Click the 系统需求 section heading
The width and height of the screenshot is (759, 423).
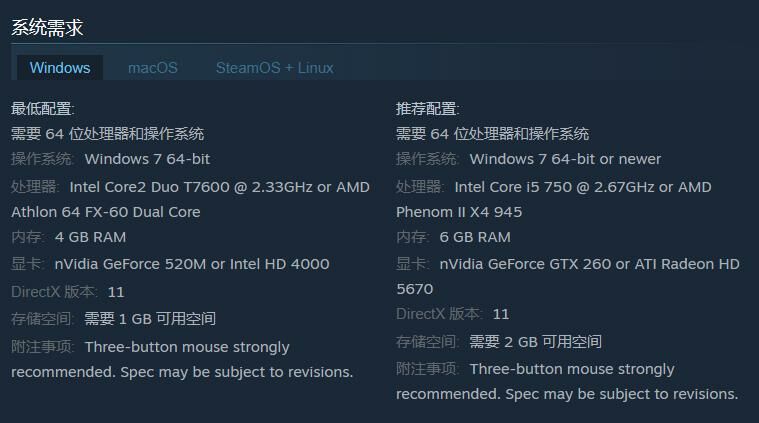point(47,28)
